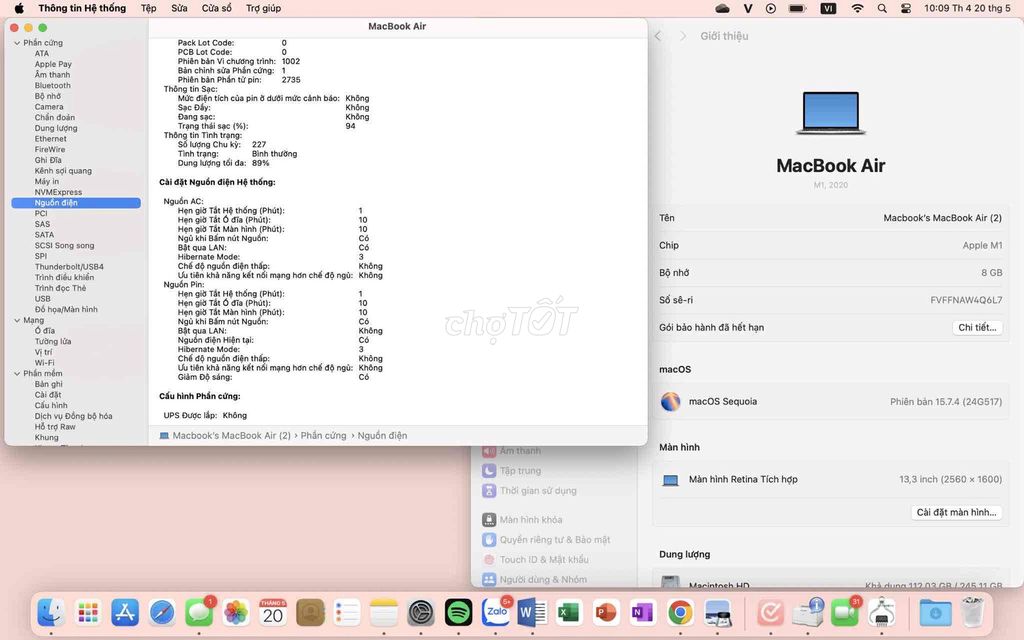Open the Trash in the dock

(972, 613)
